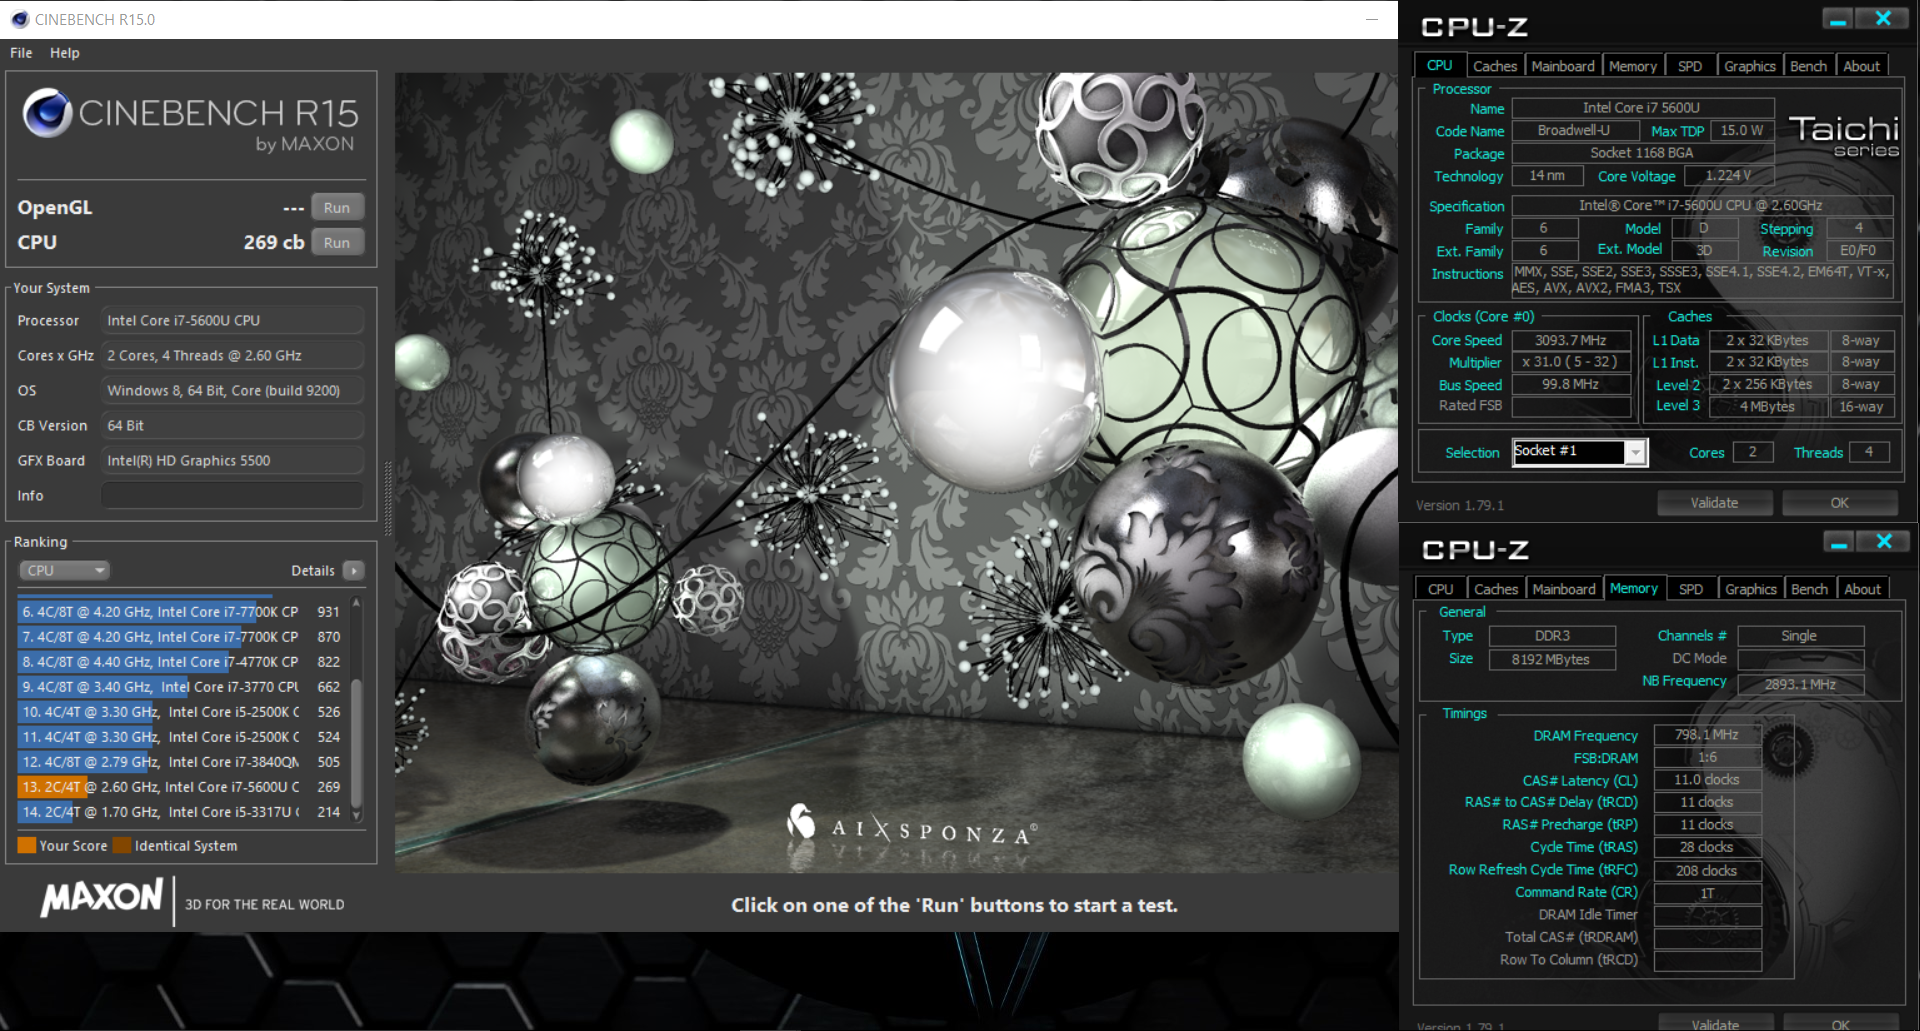
Task: Click Validate in bottom CPU-Z window
Action: tap(1715, 1023)
